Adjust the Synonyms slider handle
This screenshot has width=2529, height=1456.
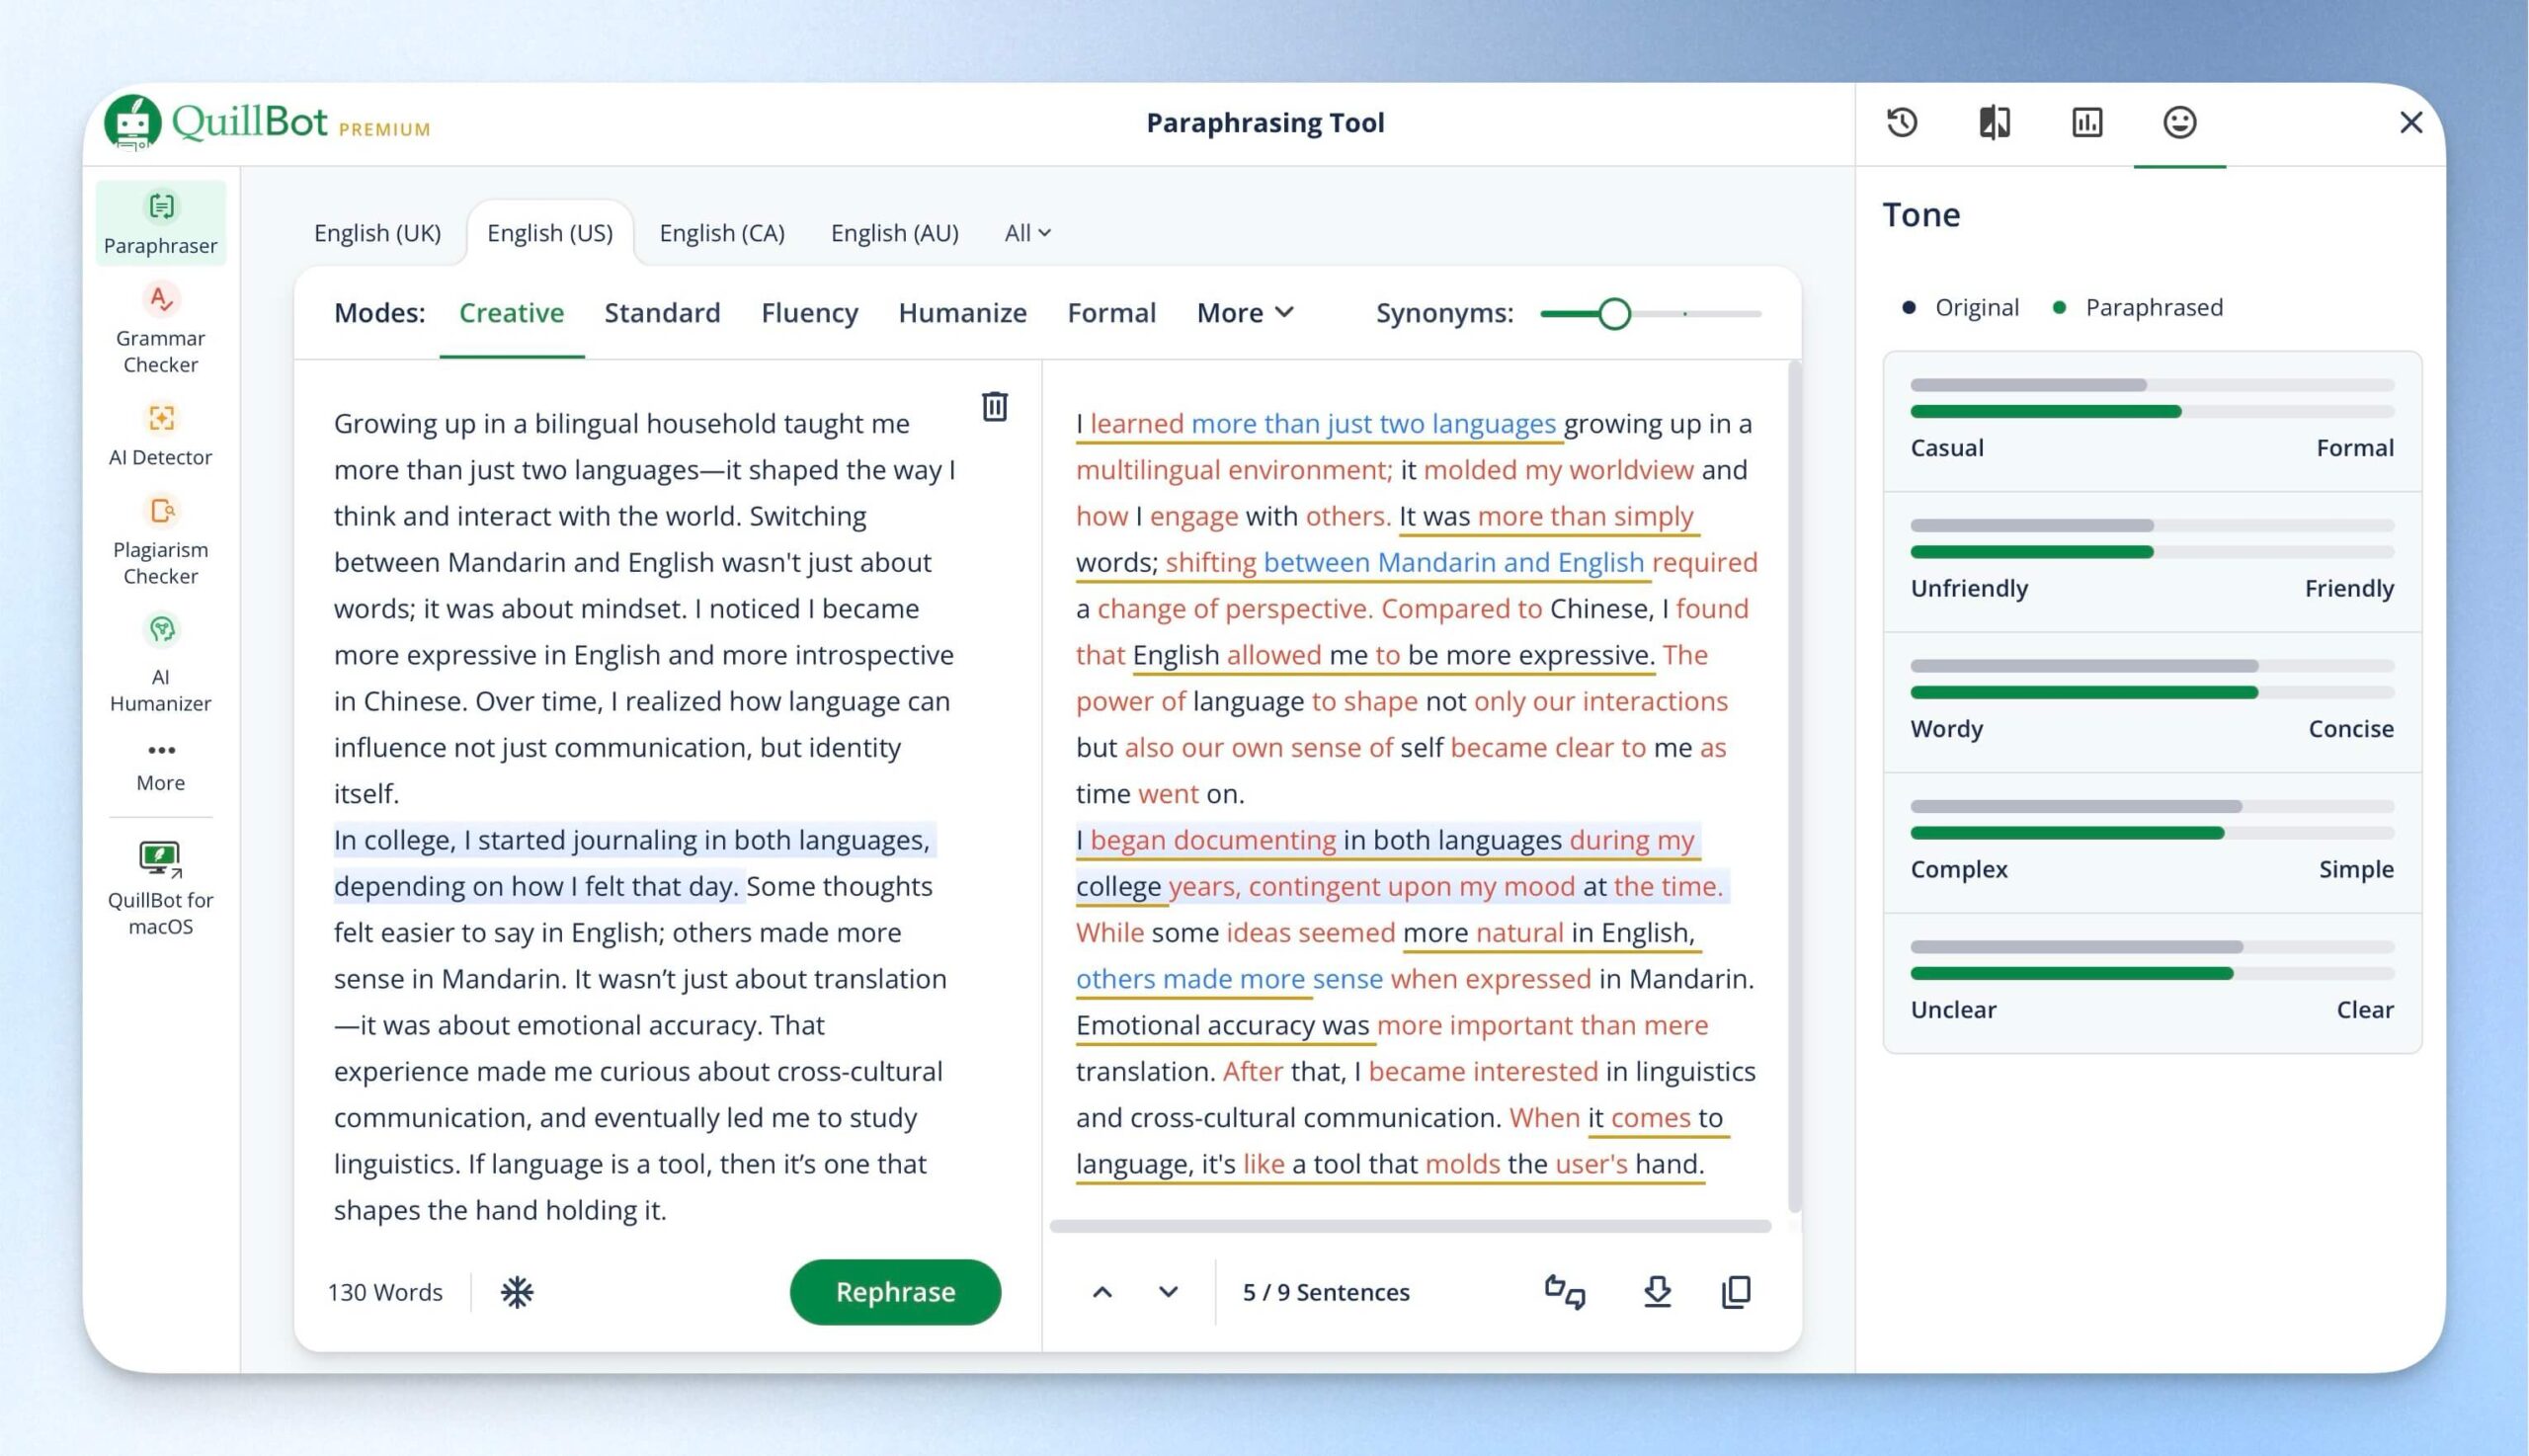pos(1614,313)
